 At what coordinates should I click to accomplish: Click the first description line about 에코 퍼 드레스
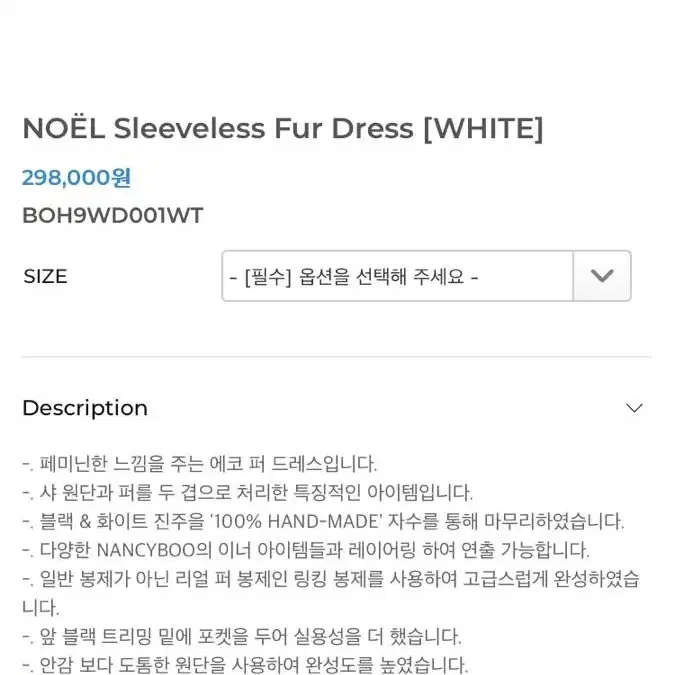coord(200,464)
